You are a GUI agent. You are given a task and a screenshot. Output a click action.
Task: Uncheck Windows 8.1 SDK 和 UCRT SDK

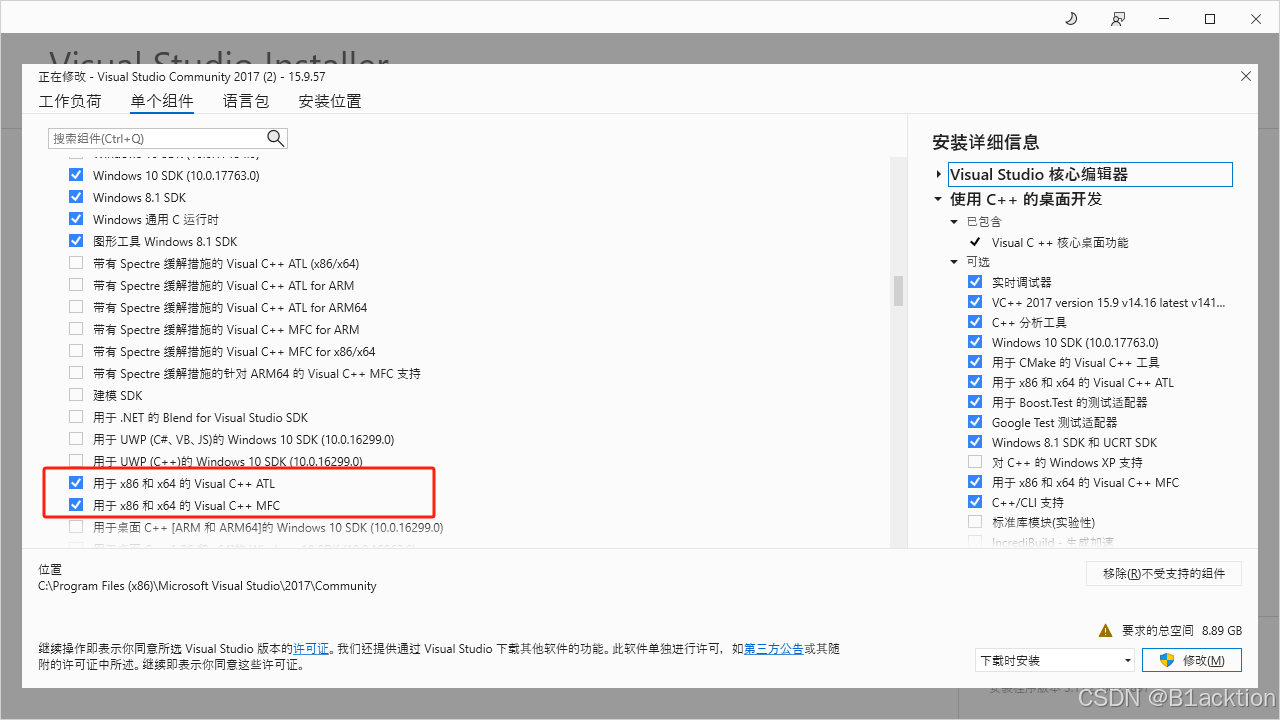click(x=975, y=442)
